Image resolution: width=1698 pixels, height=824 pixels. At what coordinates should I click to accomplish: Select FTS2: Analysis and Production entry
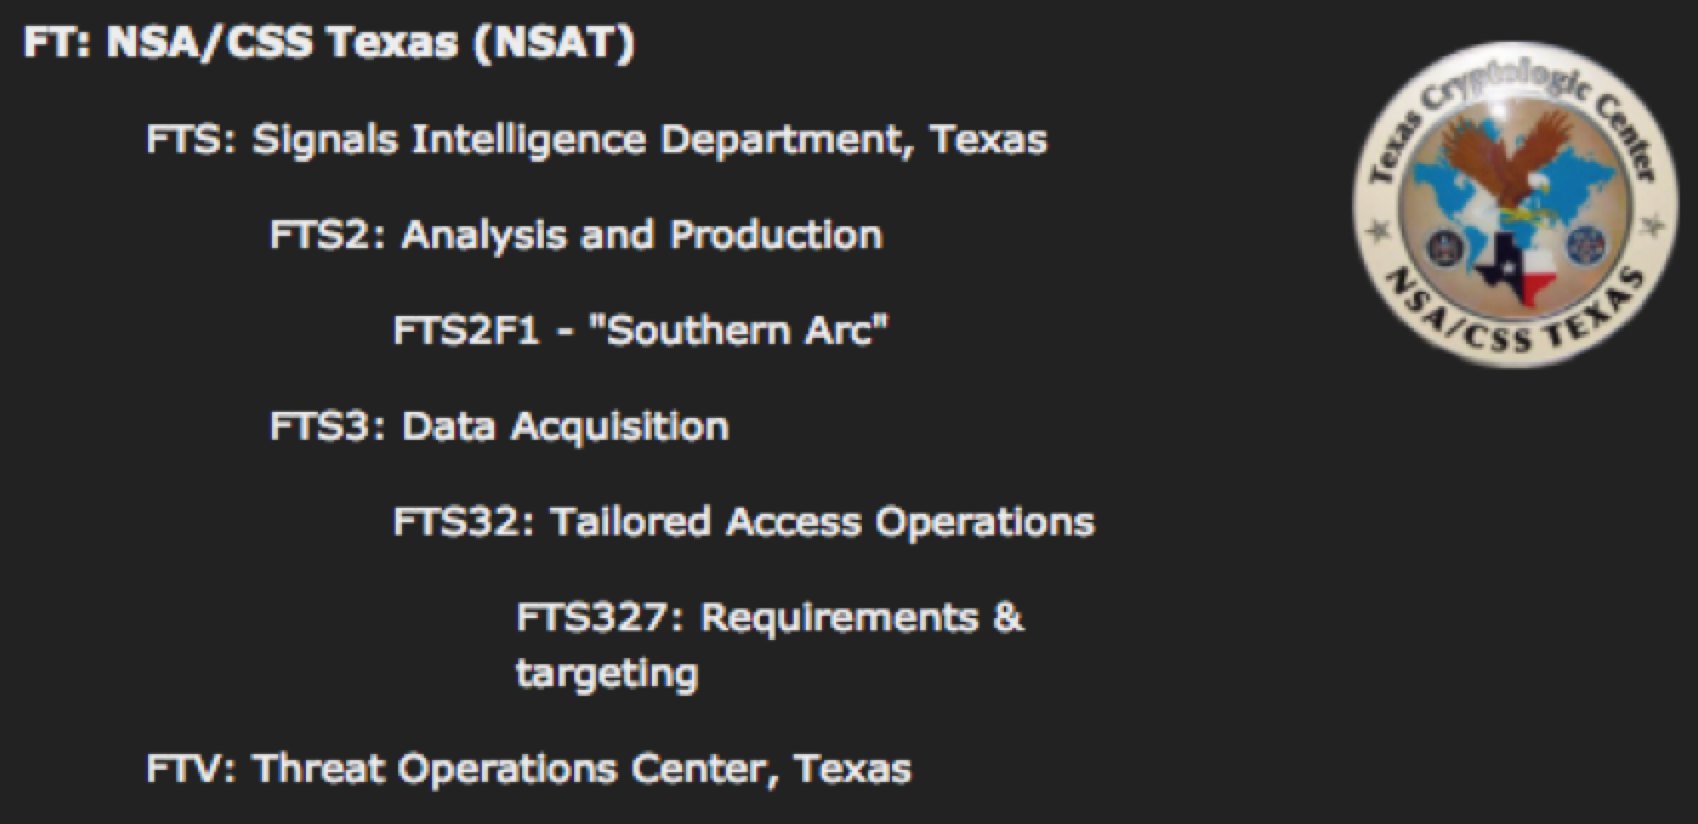click(576, 236)
